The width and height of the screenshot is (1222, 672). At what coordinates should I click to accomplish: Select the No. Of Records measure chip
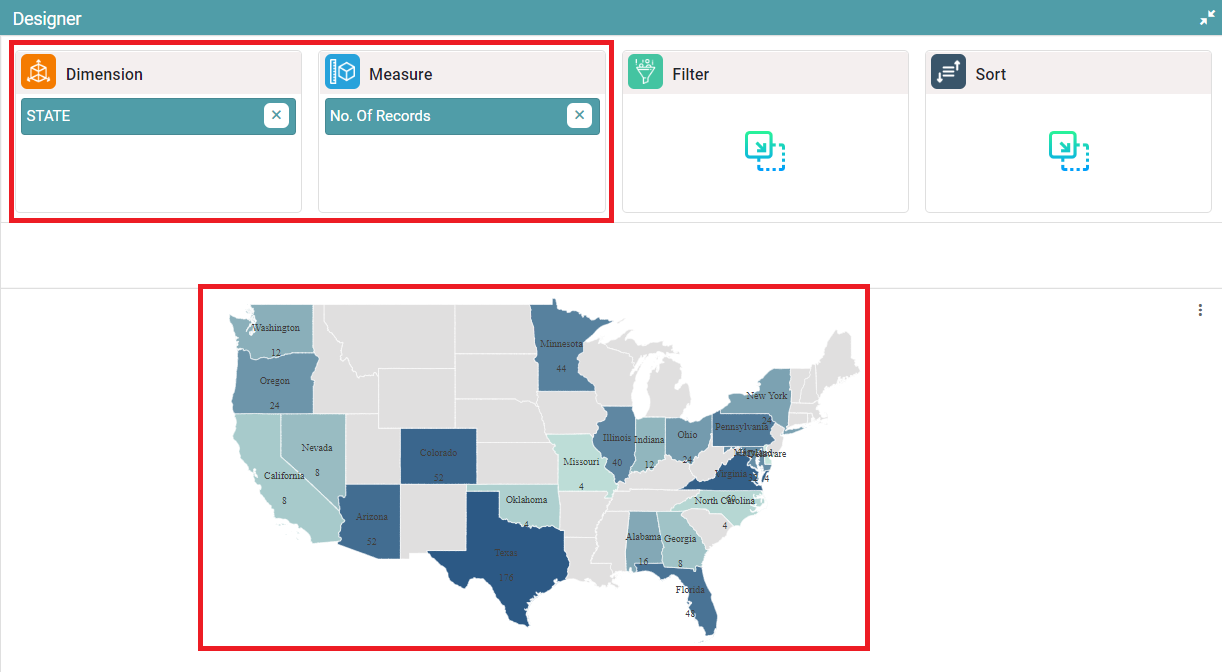tap(440, 116)
